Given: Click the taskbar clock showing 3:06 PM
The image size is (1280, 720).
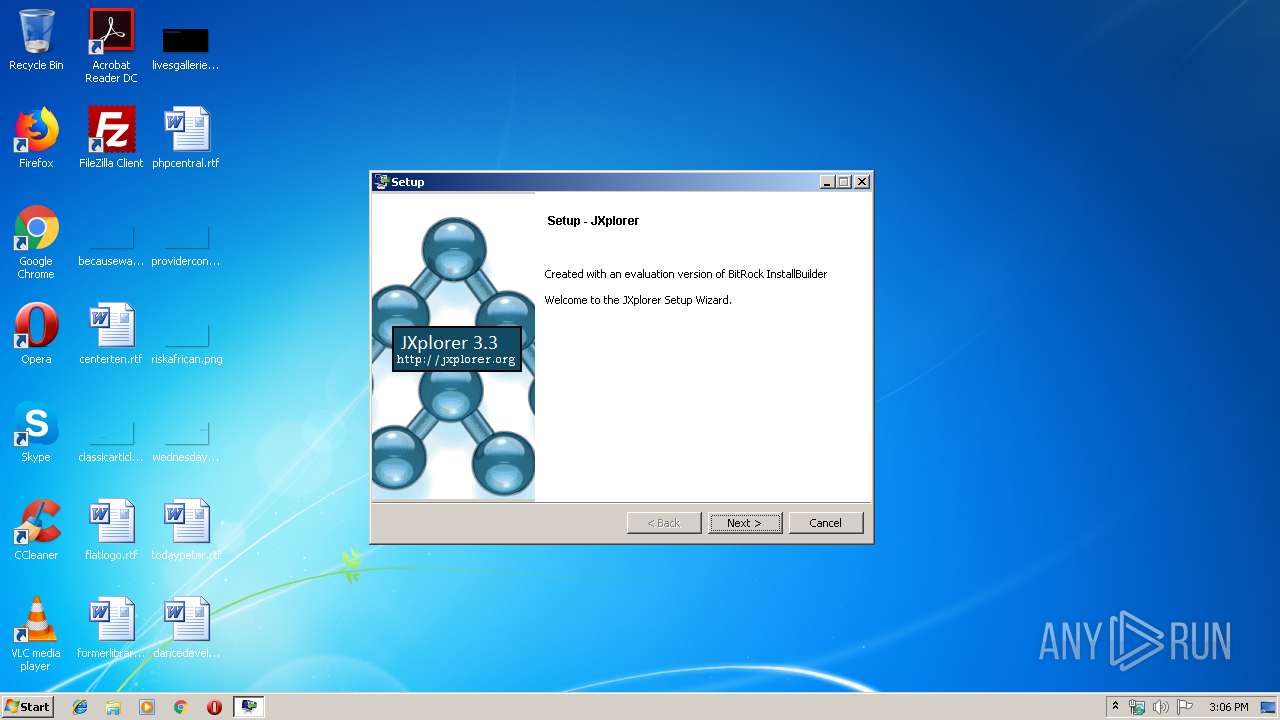Looking at the screenshot, I should coord(1228,707).
